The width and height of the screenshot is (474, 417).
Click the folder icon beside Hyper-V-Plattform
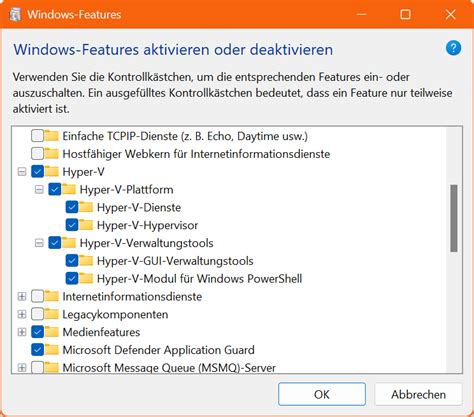click(x=69, y=189)
